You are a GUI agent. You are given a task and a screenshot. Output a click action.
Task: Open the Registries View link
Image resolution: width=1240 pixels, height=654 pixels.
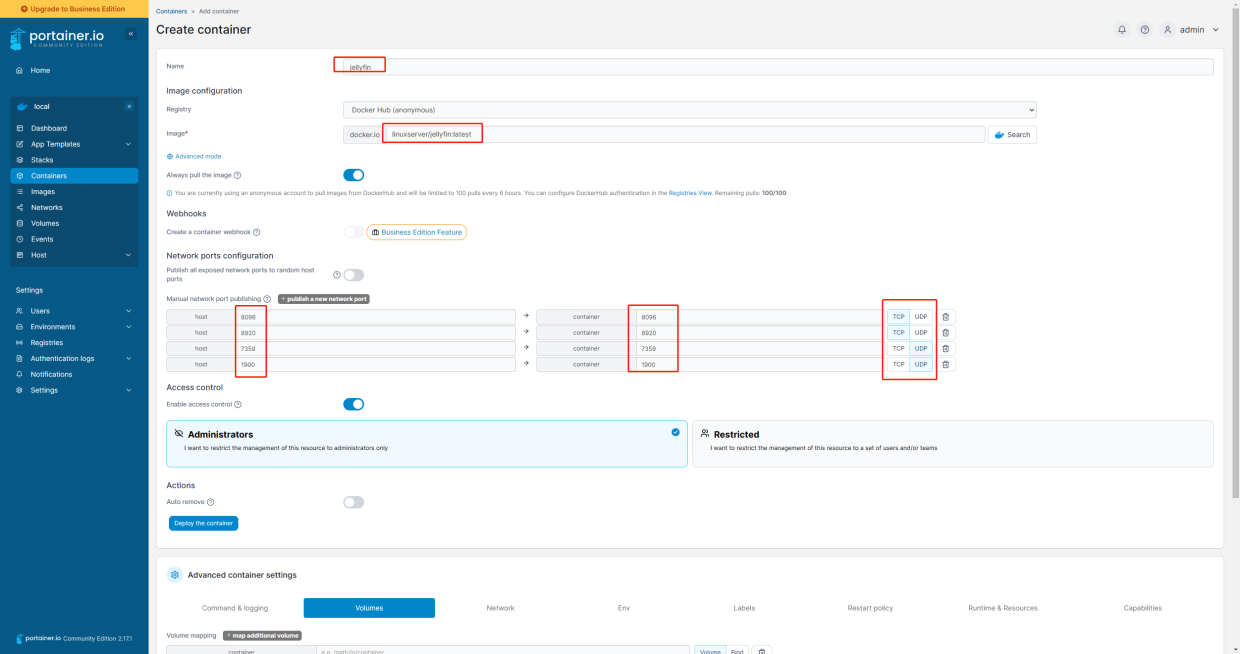(x=691, y=193)
